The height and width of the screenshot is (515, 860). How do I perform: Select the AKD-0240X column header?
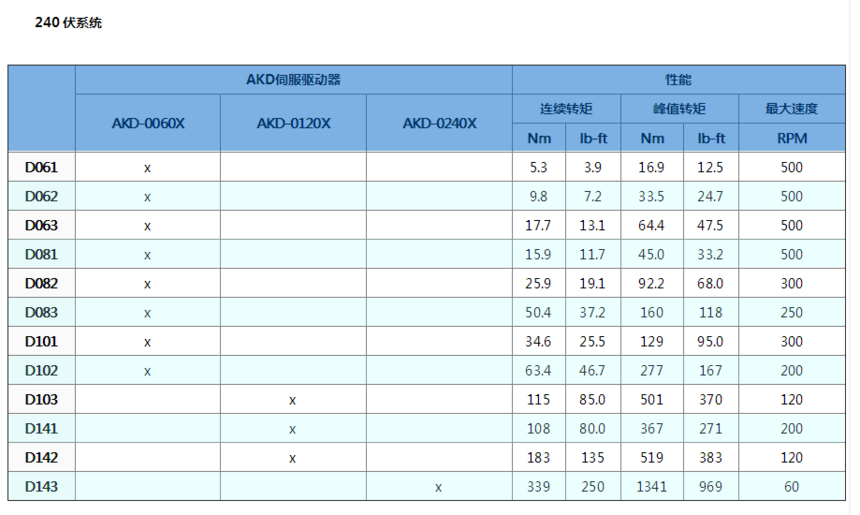click(439, 123)
